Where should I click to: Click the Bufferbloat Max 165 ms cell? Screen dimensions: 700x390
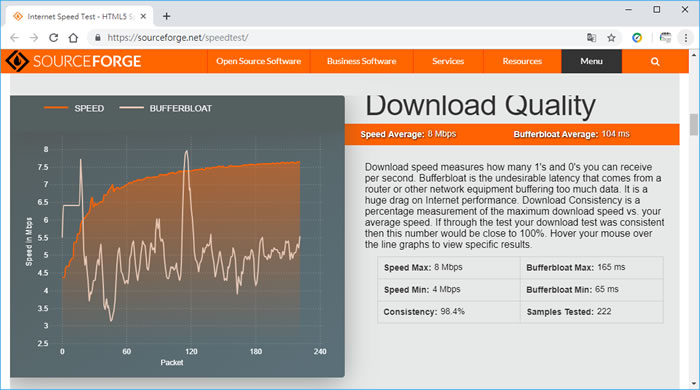[x=592, y=267]
